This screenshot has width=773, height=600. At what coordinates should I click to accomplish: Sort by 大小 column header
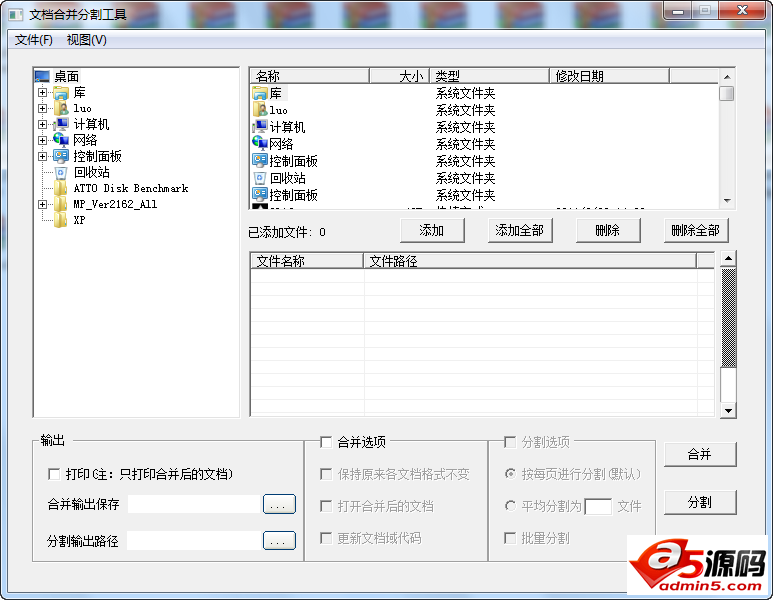(x=400, y=76)
